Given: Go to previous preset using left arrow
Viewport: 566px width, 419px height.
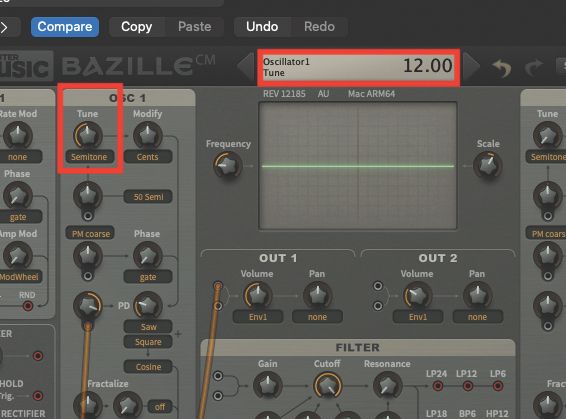Looking at the screenshot, I should click(x=245, y=66).
